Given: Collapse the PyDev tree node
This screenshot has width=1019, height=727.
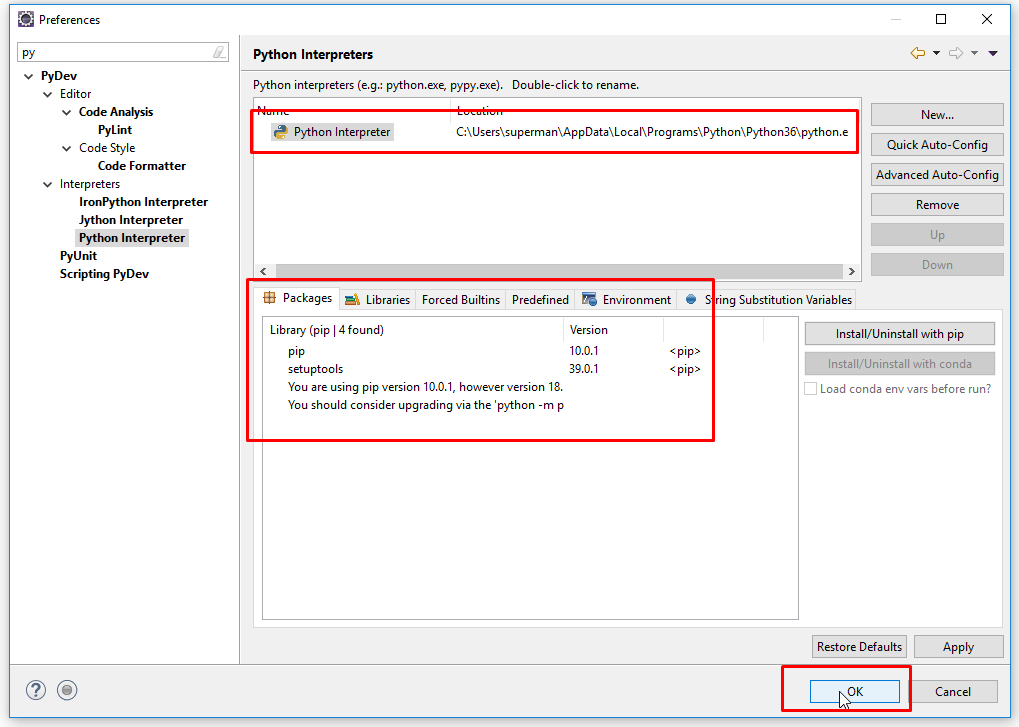Looking at the screenshot, I should [27, 76].
